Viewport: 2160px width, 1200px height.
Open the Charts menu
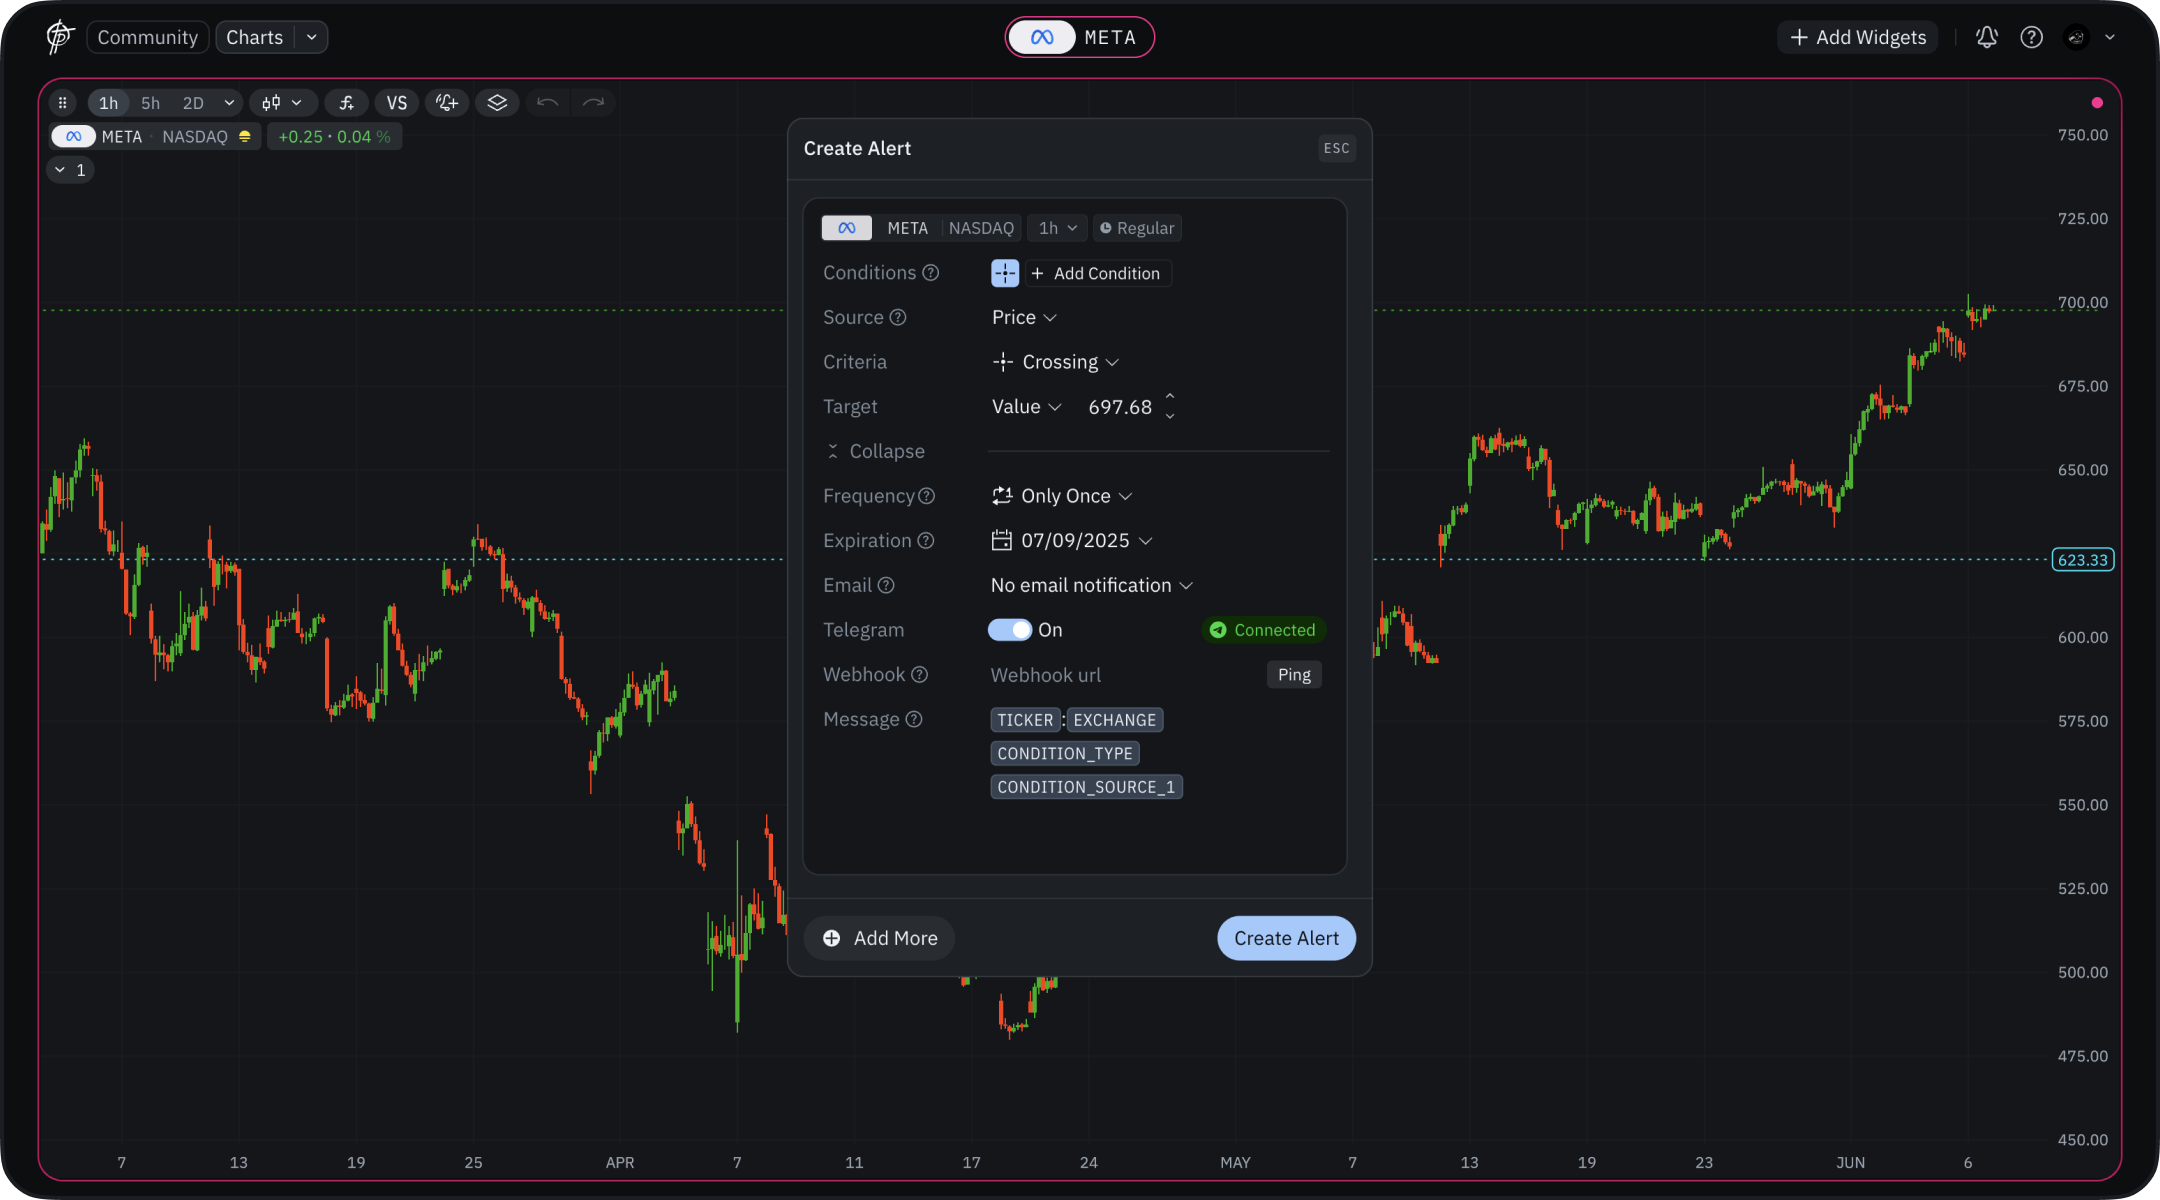point(255,37)
